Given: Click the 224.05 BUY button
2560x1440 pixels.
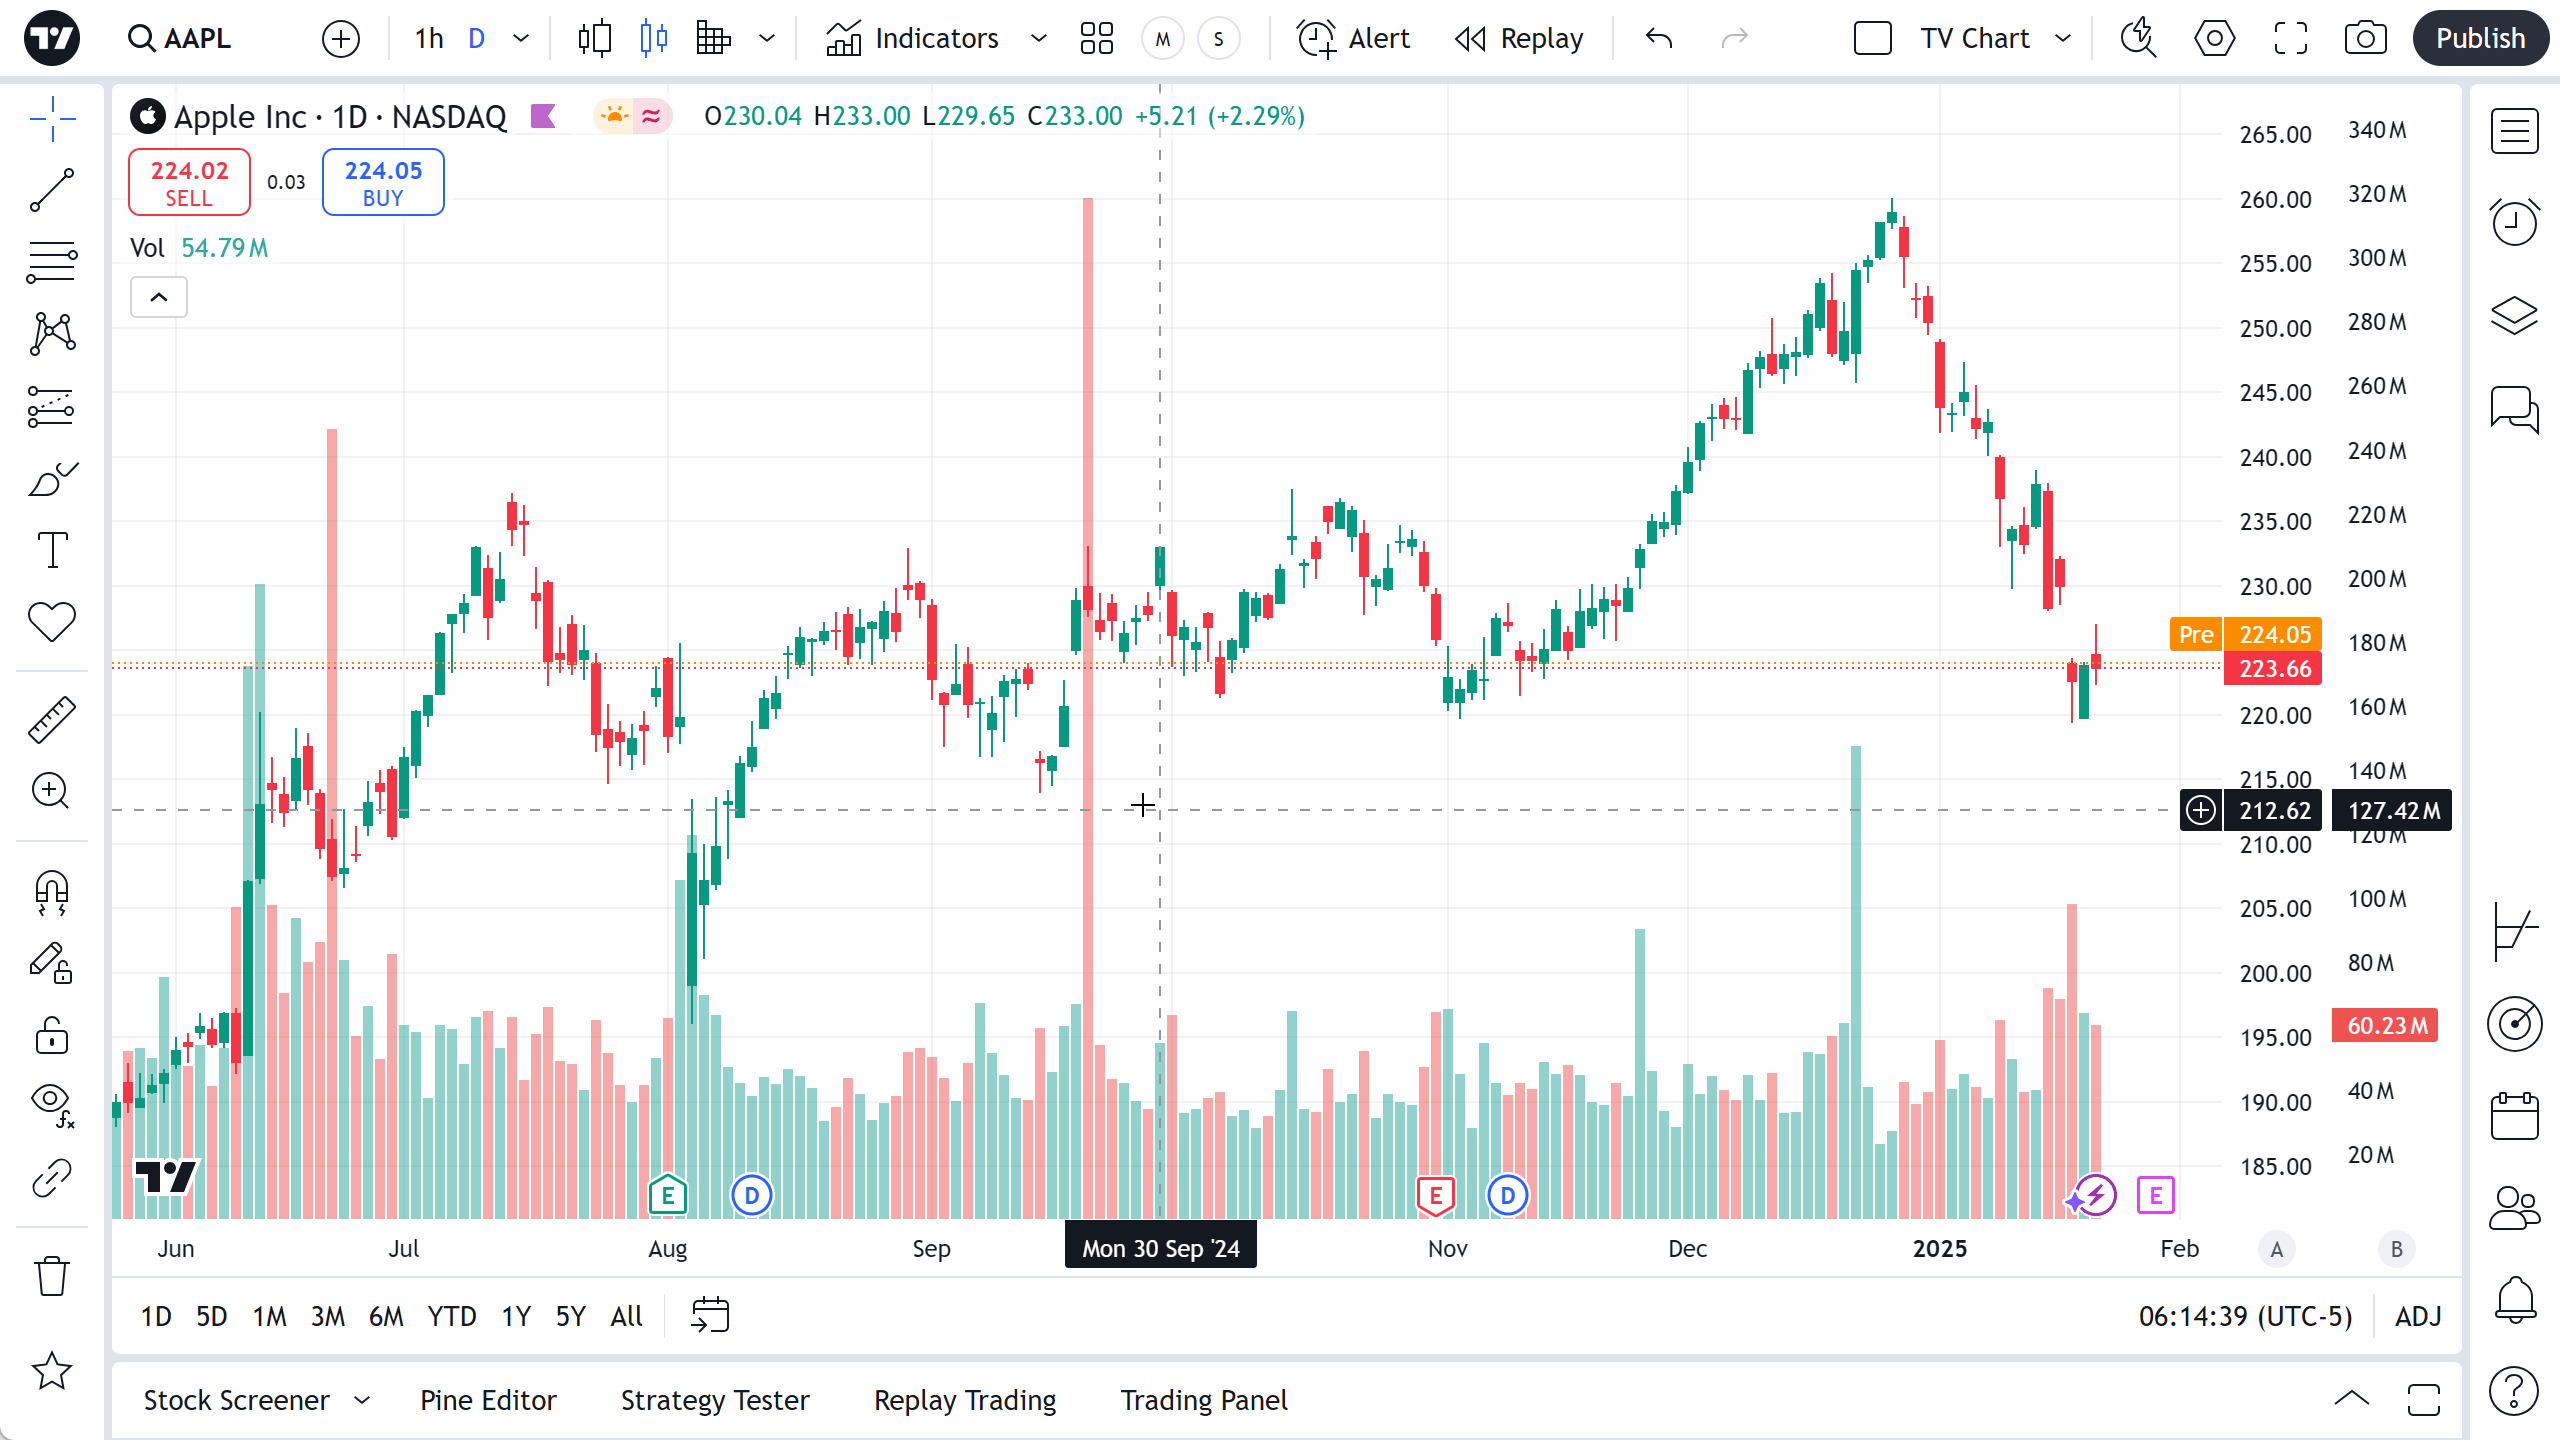Looking at the screenshot, I should pyautogui.click(x=383, y=183).
